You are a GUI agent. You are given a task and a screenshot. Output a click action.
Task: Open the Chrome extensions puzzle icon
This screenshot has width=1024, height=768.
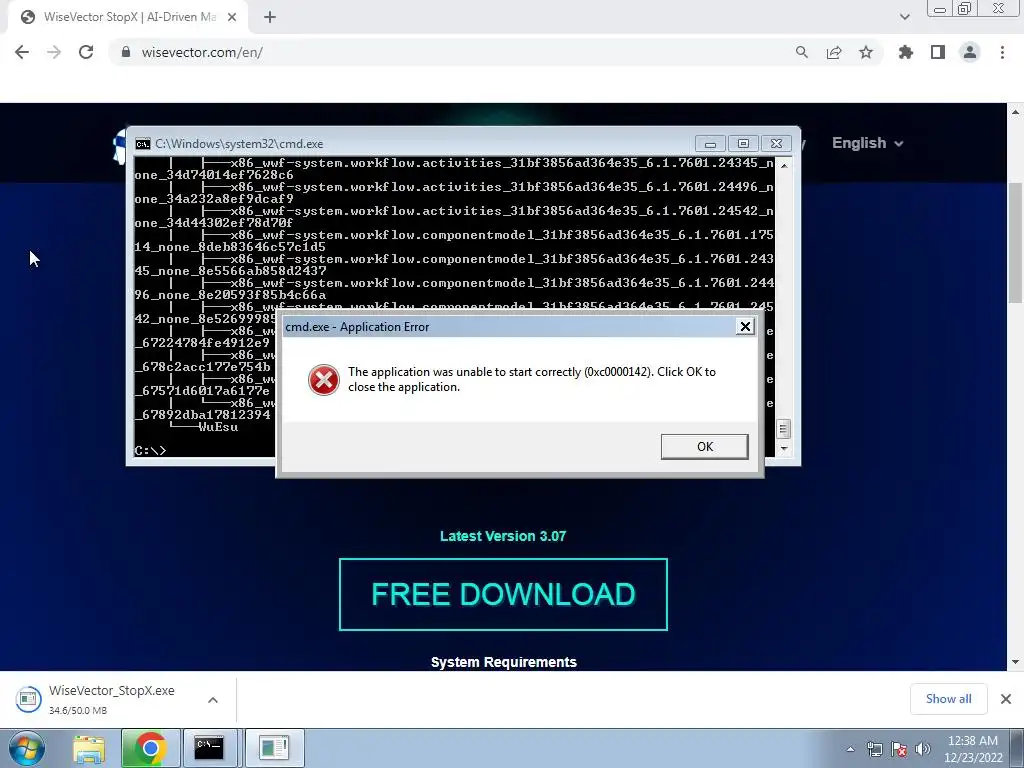point(906,52)
